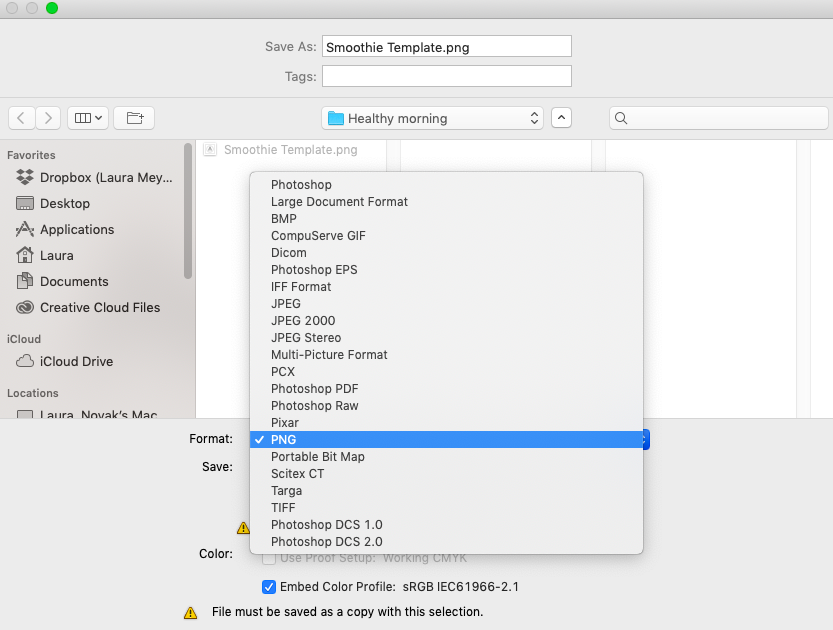Open Documents in Favorites sidebar

63,282
